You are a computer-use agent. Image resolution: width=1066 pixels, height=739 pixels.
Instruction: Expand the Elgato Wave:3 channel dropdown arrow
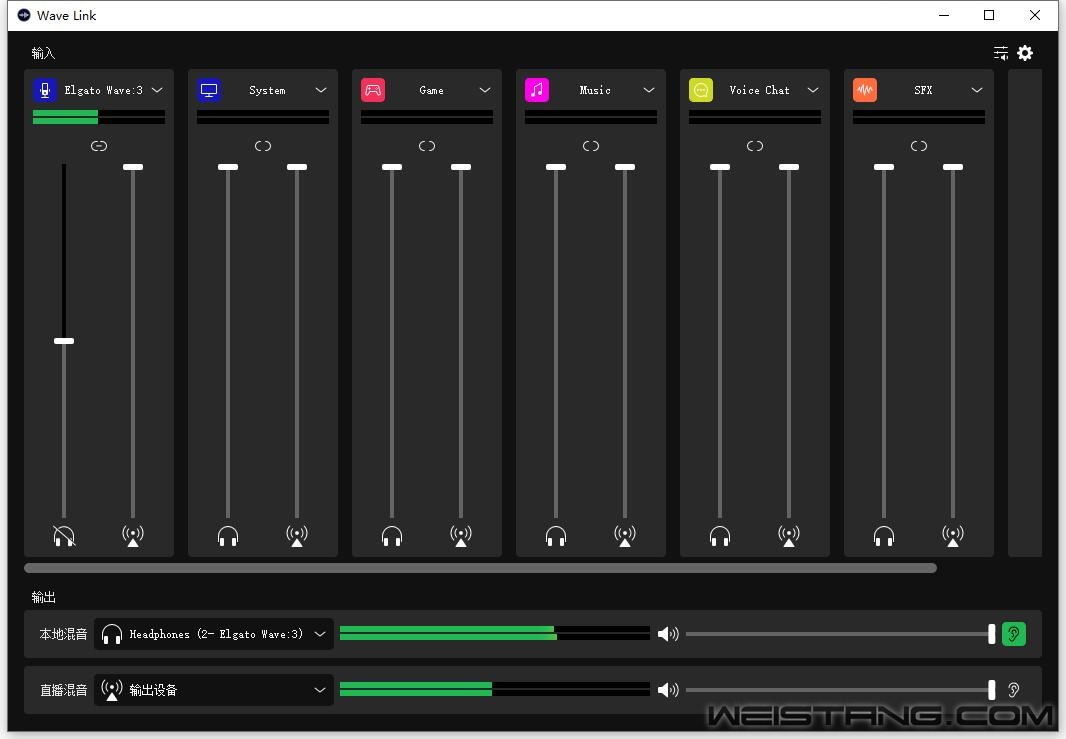click(x=157, y=90)
